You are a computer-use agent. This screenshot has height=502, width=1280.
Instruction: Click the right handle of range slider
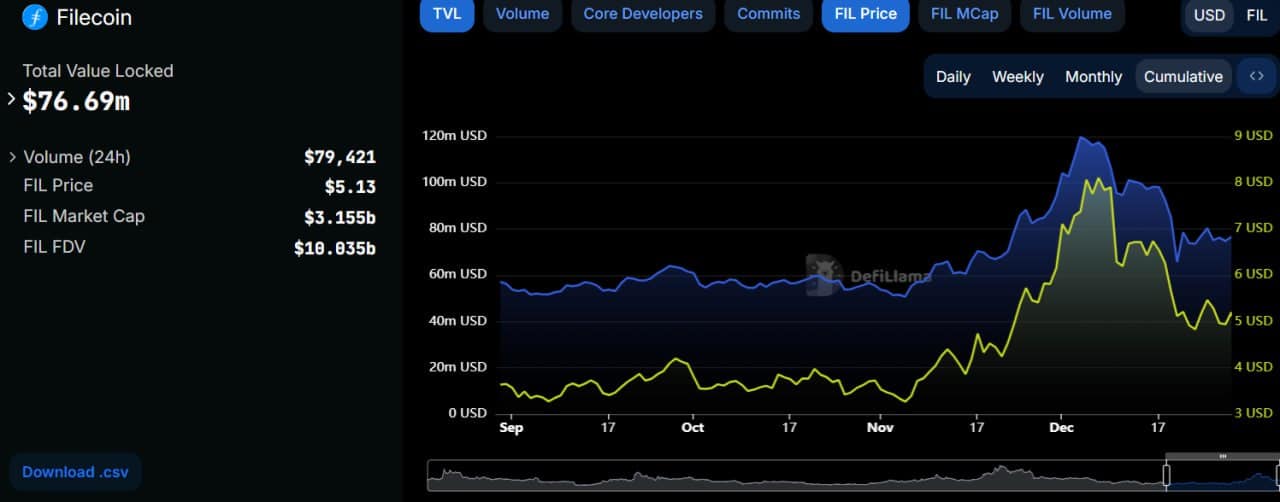click(x=1278, y=475)
